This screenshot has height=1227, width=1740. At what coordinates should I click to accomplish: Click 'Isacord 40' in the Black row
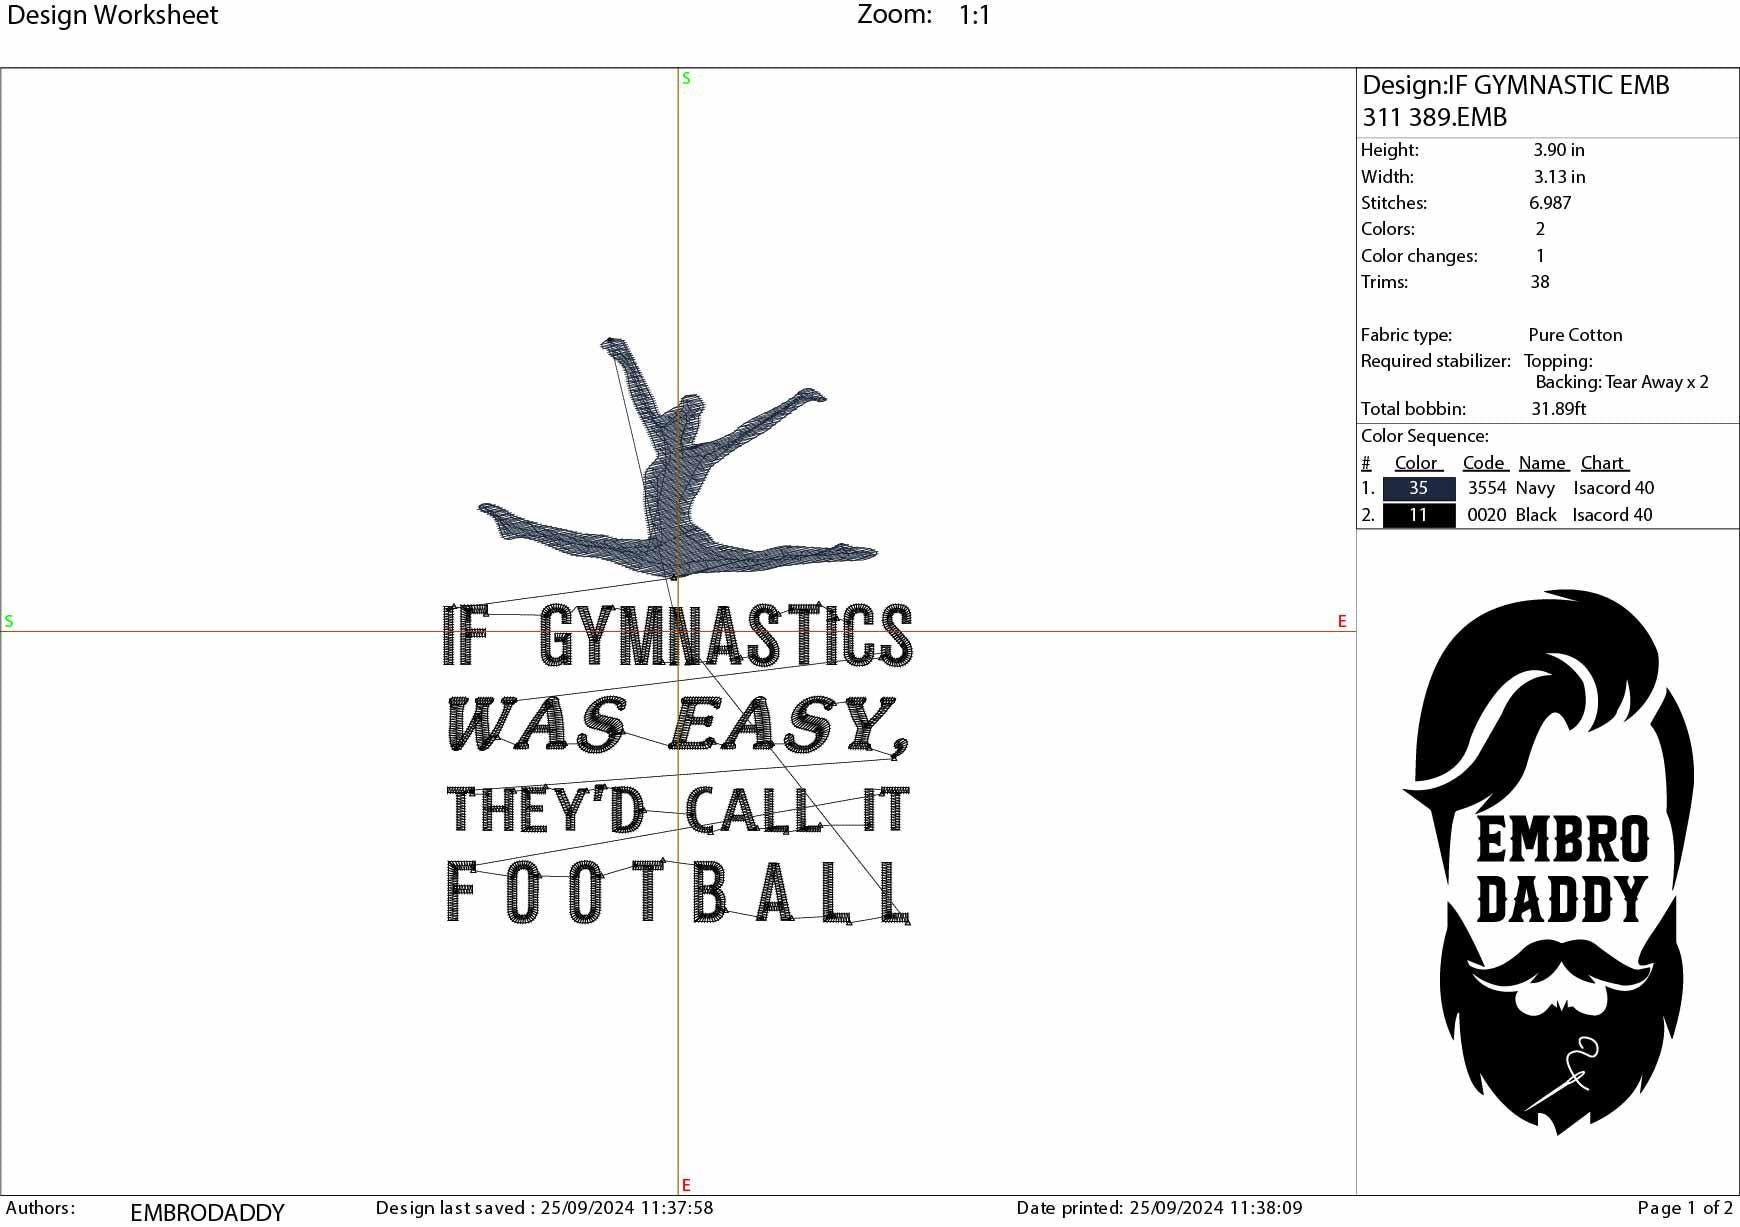1612,515
